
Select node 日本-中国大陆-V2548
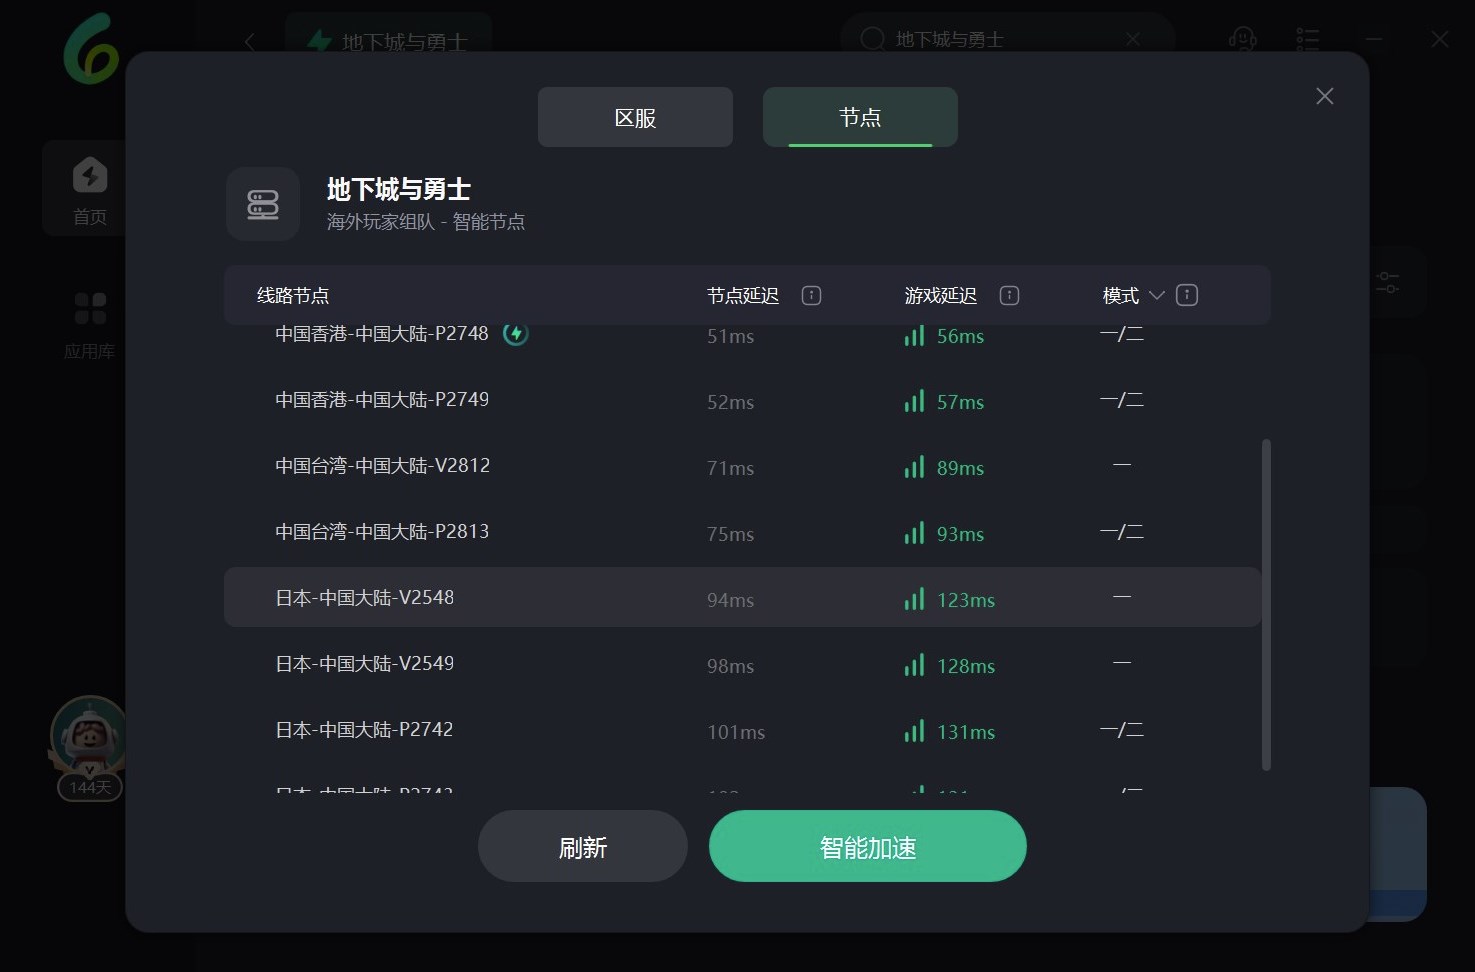pos(365,598)
